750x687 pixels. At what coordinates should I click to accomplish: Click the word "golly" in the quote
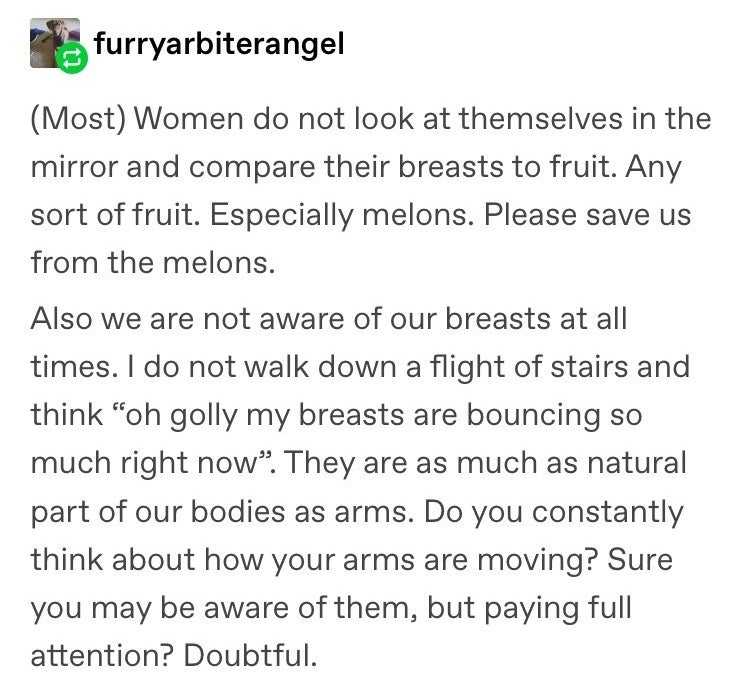click(x=204, y=415)
